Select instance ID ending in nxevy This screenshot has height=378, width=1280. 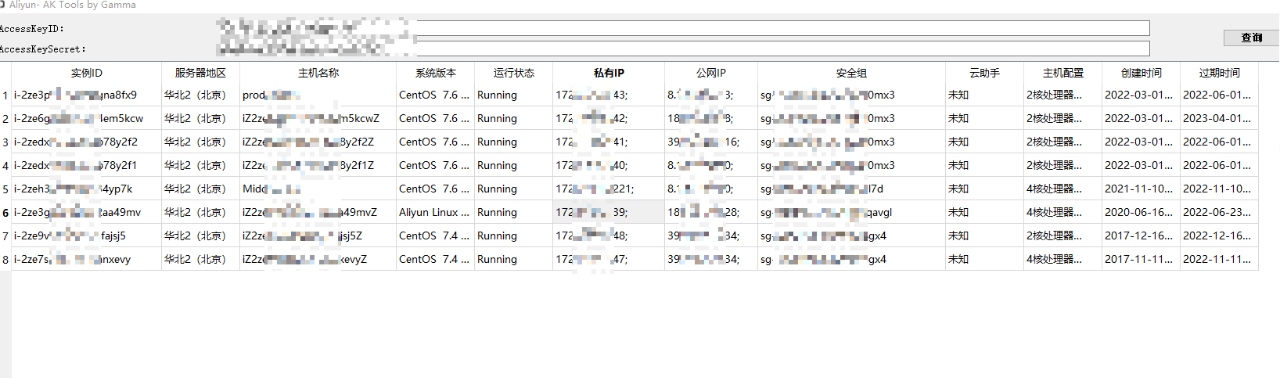(x=87, y=259)
